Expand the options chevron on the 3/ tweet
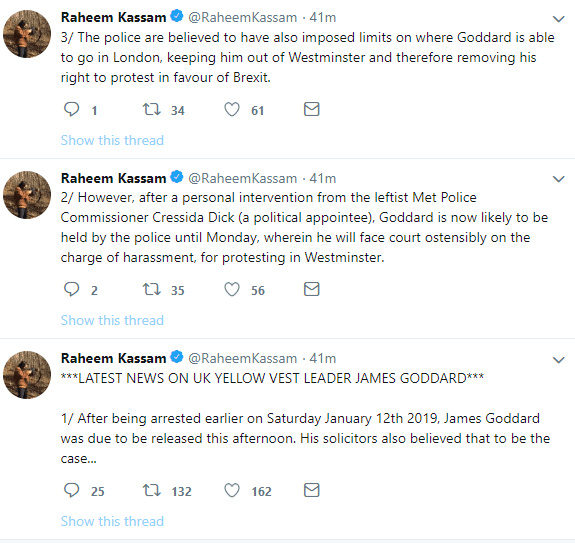 click(558, 19)
